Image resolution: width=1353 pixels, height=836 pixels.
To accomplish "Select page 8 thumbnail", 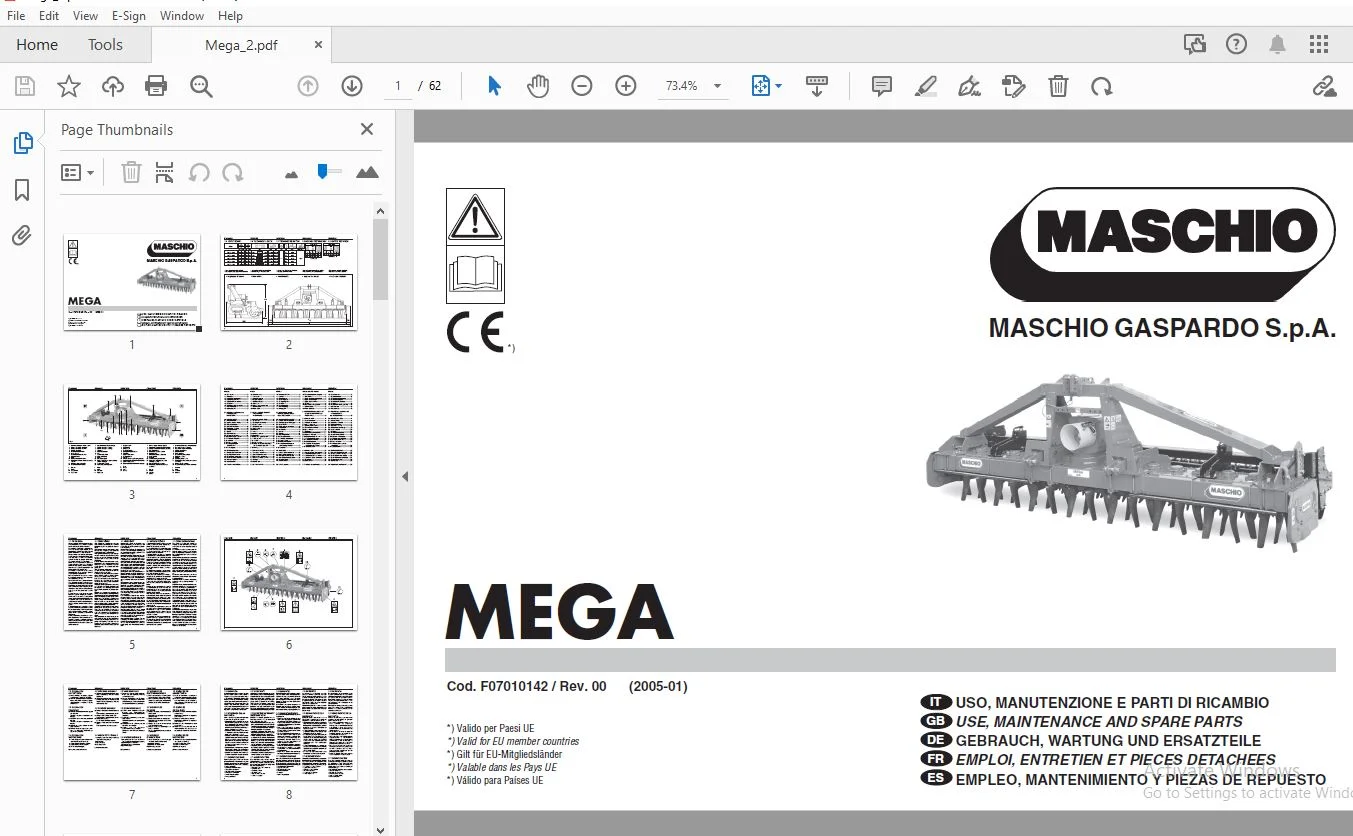I will point(289,732).
